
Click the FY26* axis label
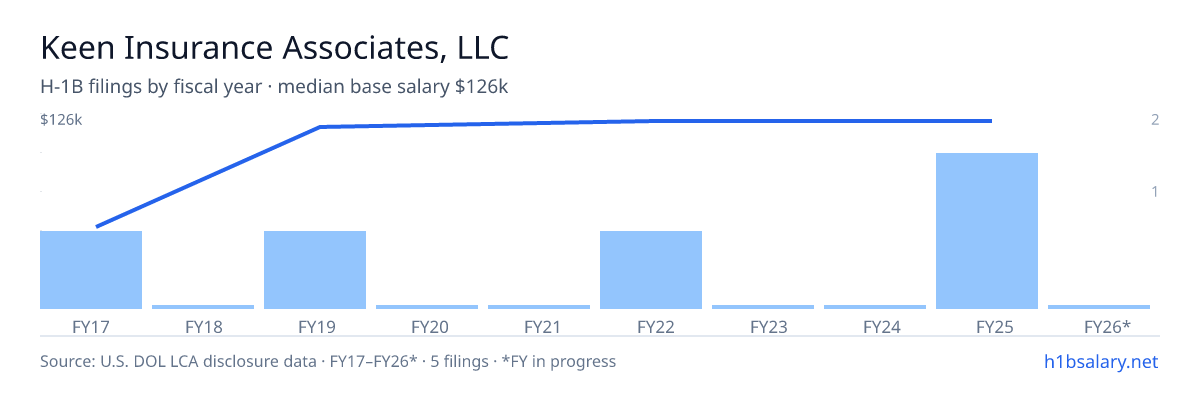(1107, 326)
